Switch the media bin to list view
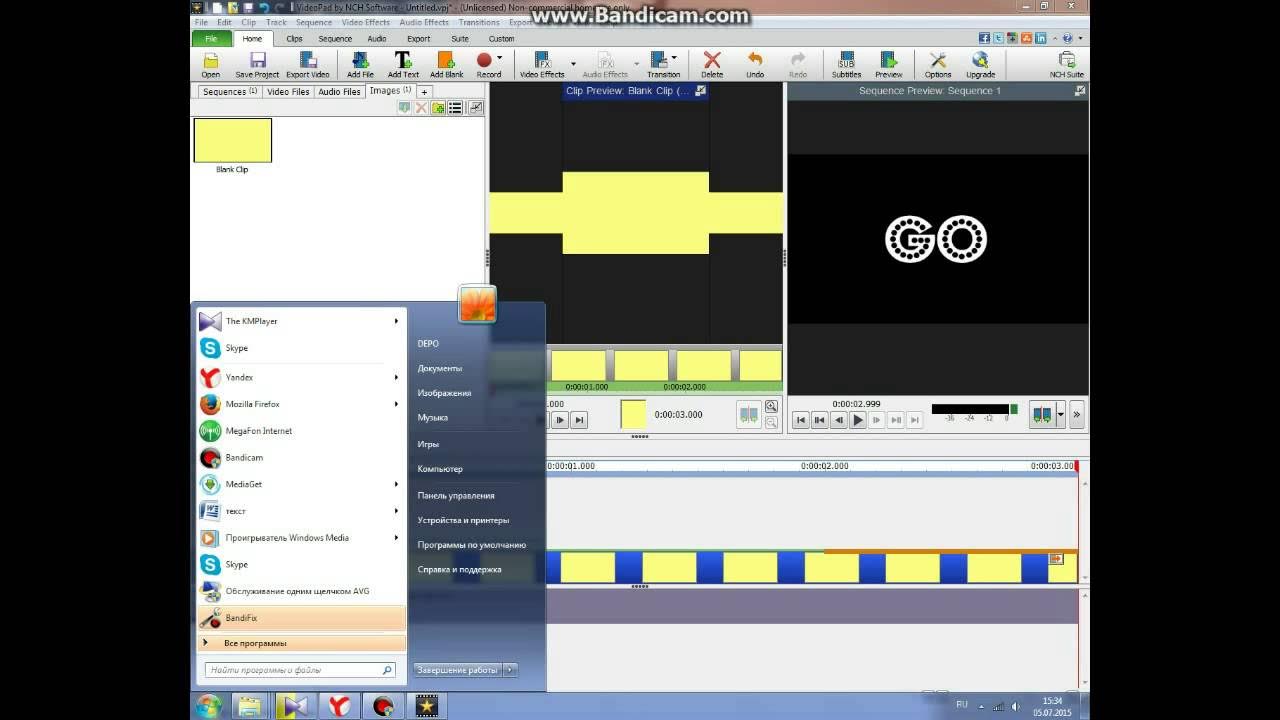Screen dimensions: 1280x720 [455, 108]
